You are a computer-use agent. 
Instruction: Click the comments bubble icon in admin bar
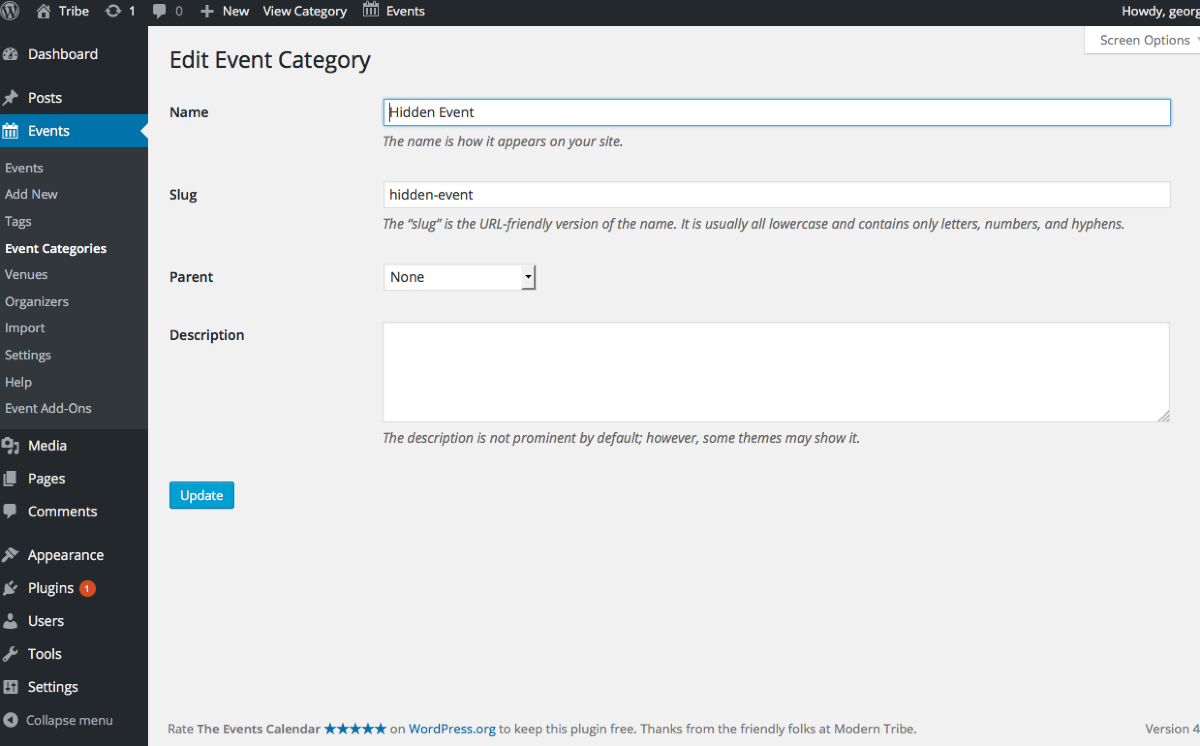[160, 11]
